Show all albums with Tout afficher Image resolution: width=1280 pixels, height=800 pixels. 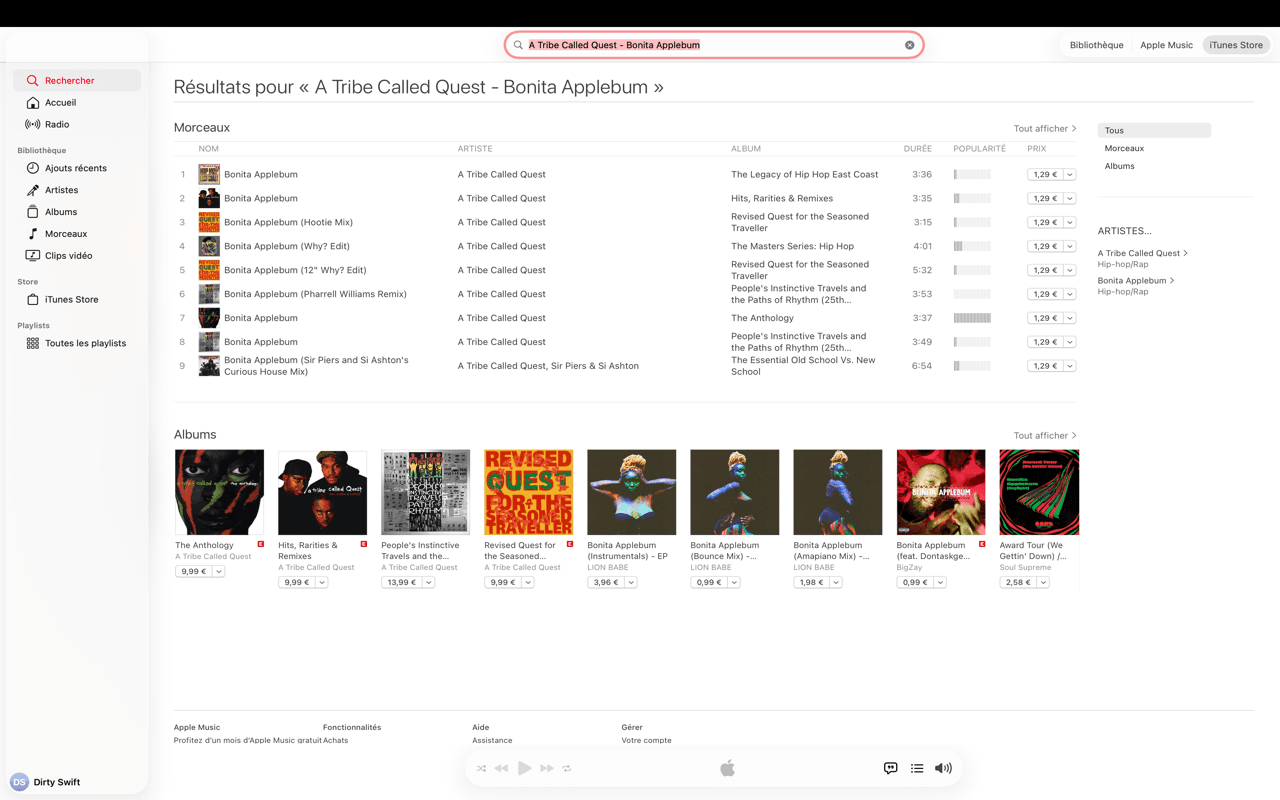coord(1045,435)
